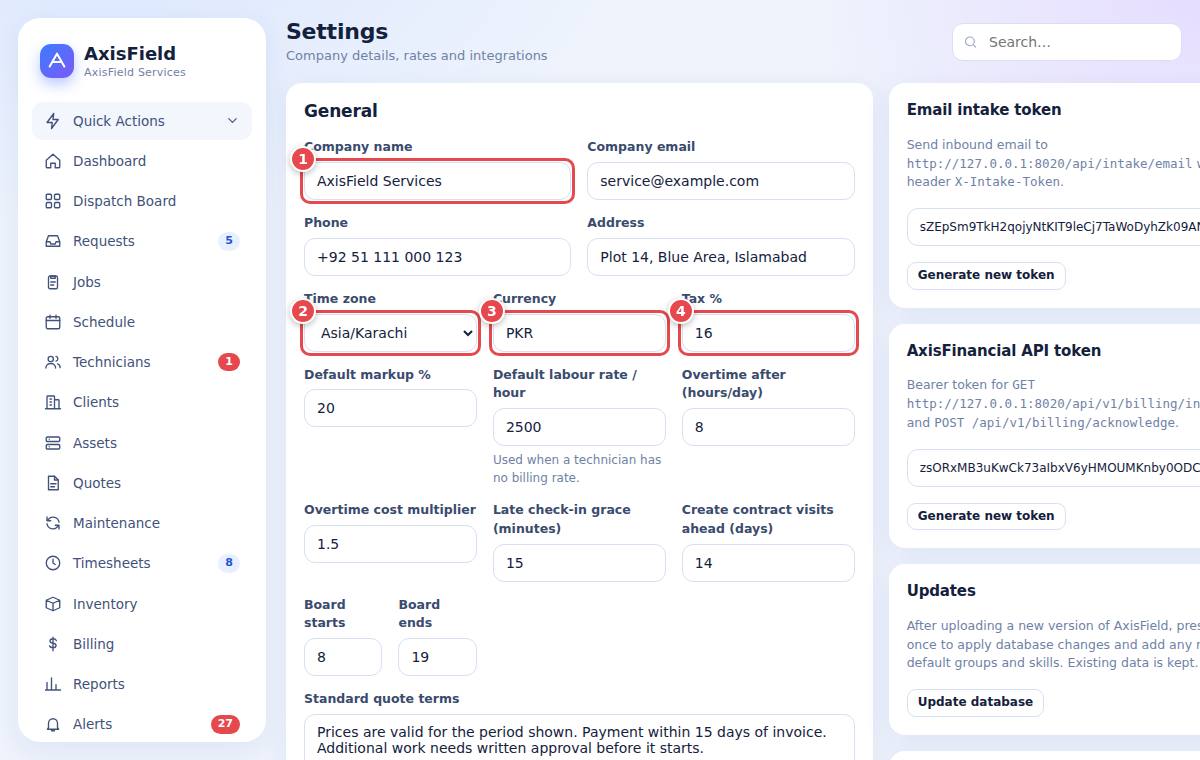Click the Overtime cost multiplier field
The width and height of the screenshot is (1200, 760).
(390, 544)
